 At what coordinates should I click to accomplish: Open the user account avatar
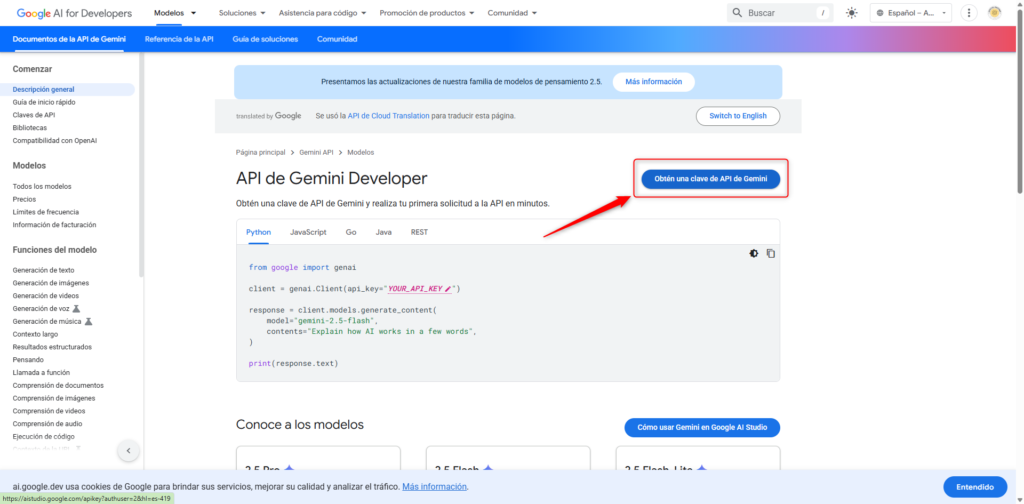[995, 13]
